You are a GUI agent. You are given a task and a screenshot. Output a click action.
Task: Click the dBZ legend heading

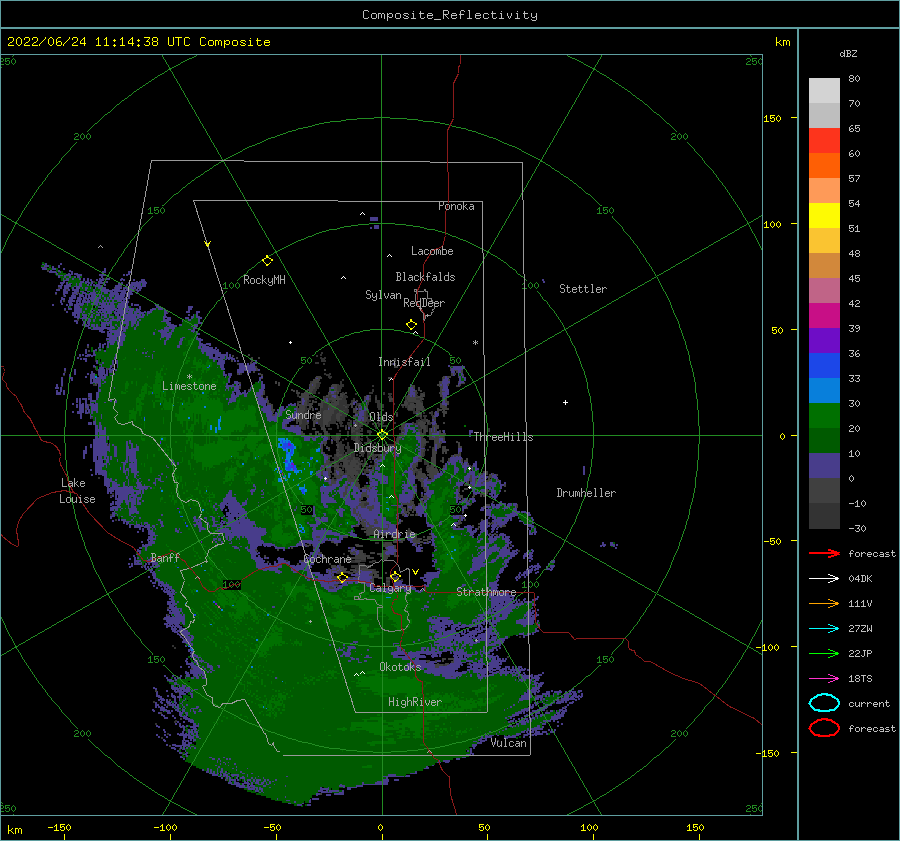848,54
